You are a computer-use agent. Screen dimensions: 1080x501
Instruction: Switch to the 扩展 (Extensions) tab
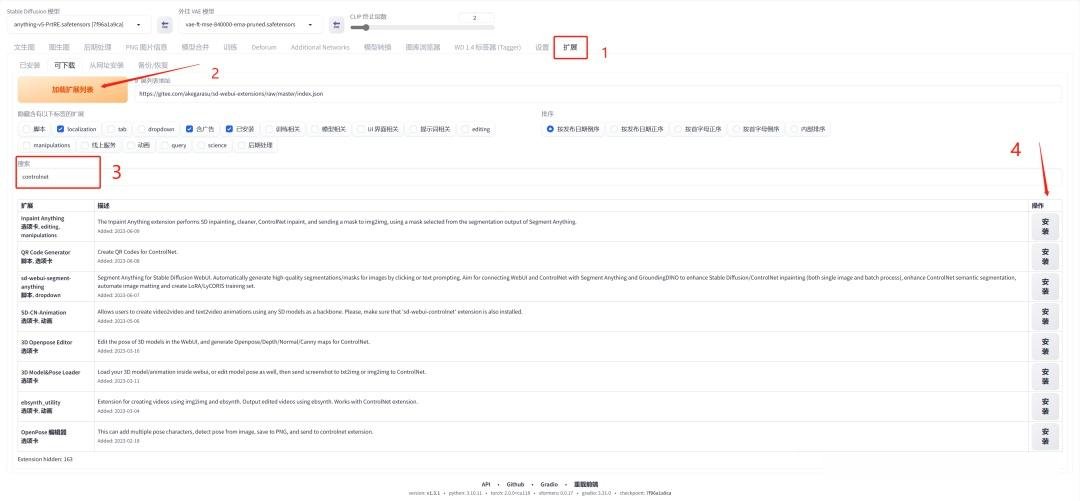point(570,47)
